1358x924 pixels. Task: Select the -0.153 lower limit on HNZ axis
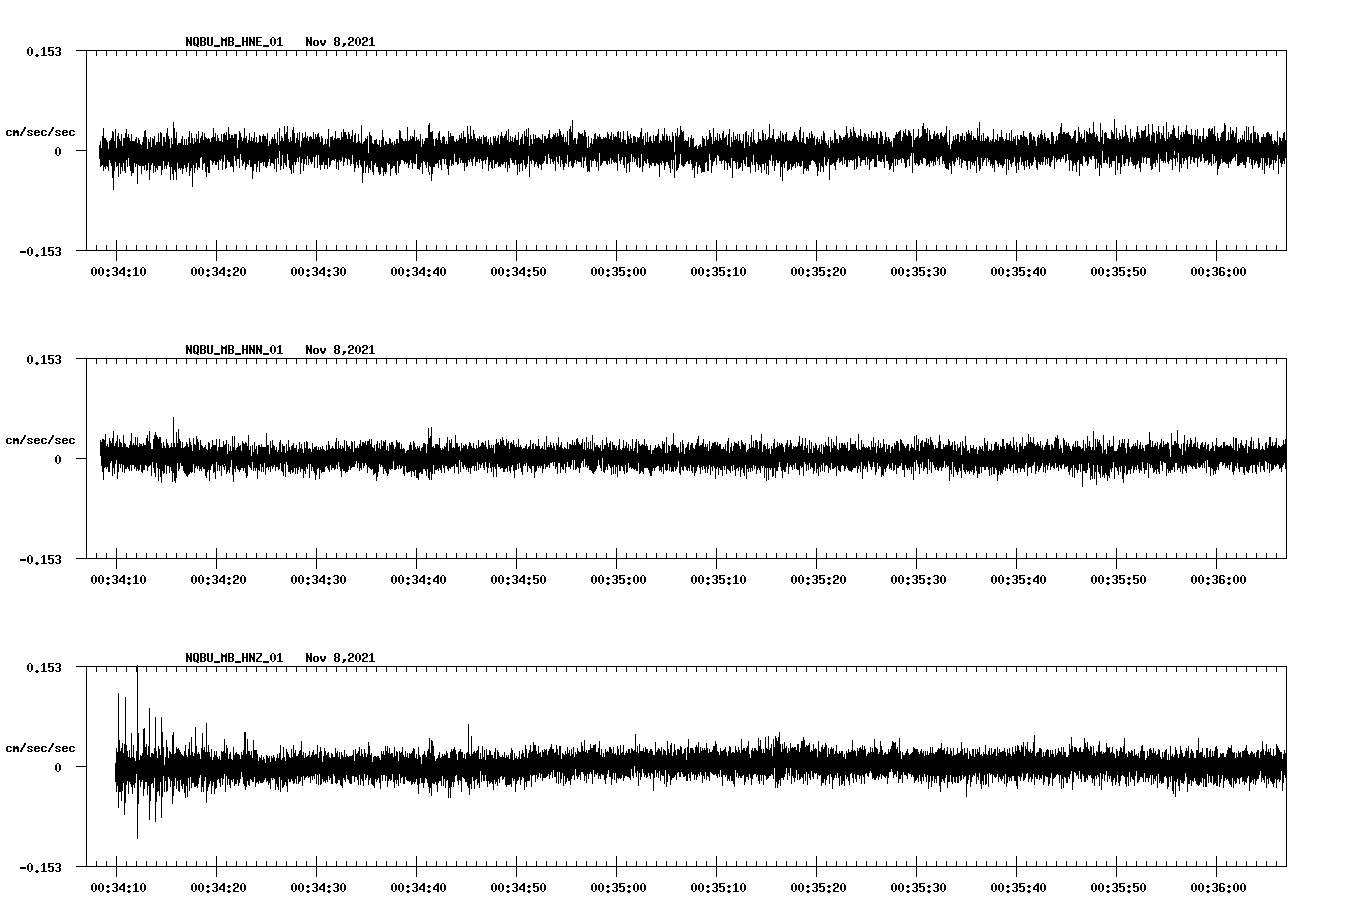point(40,867)
